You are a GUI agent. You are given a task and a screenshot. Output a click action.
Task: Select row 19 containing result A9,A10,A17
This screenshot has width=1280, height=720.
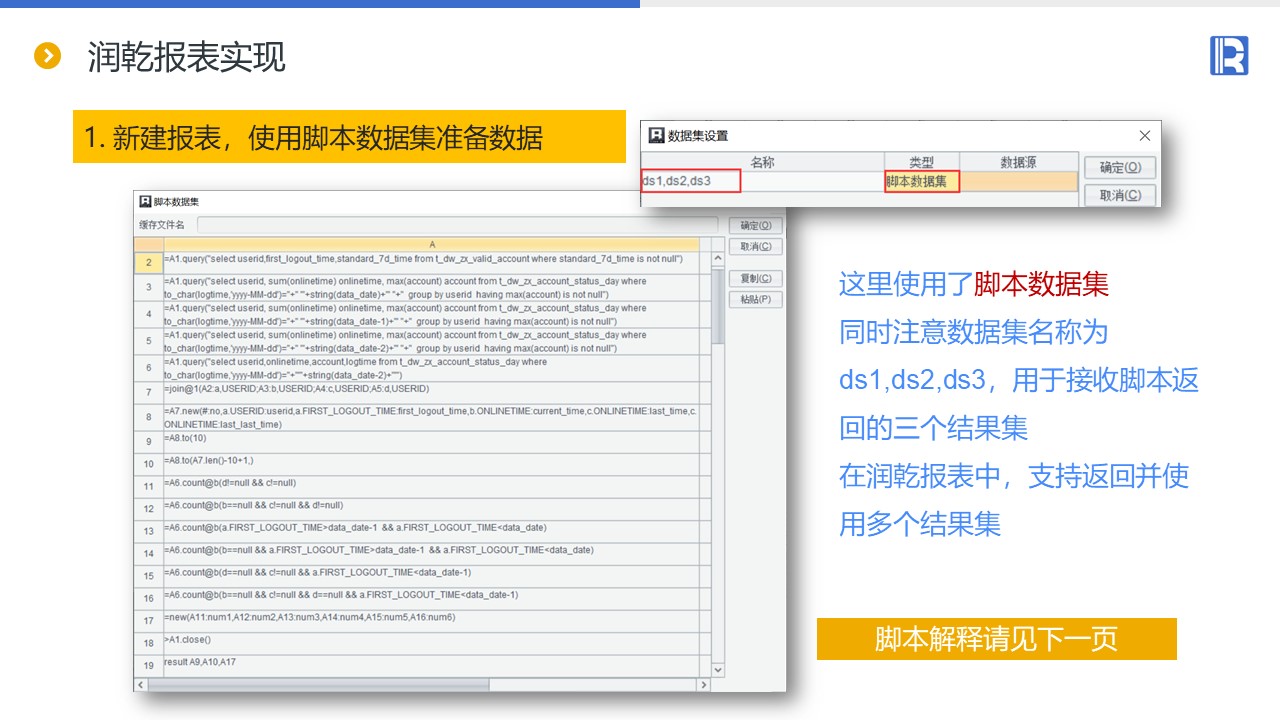(x=430, y=663)
